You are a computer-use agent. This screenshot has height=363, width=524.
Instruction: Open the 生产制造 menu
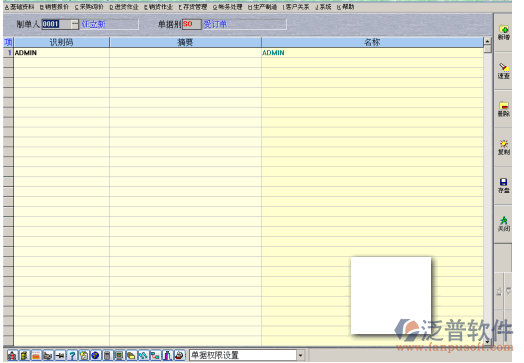pos(263,7)
